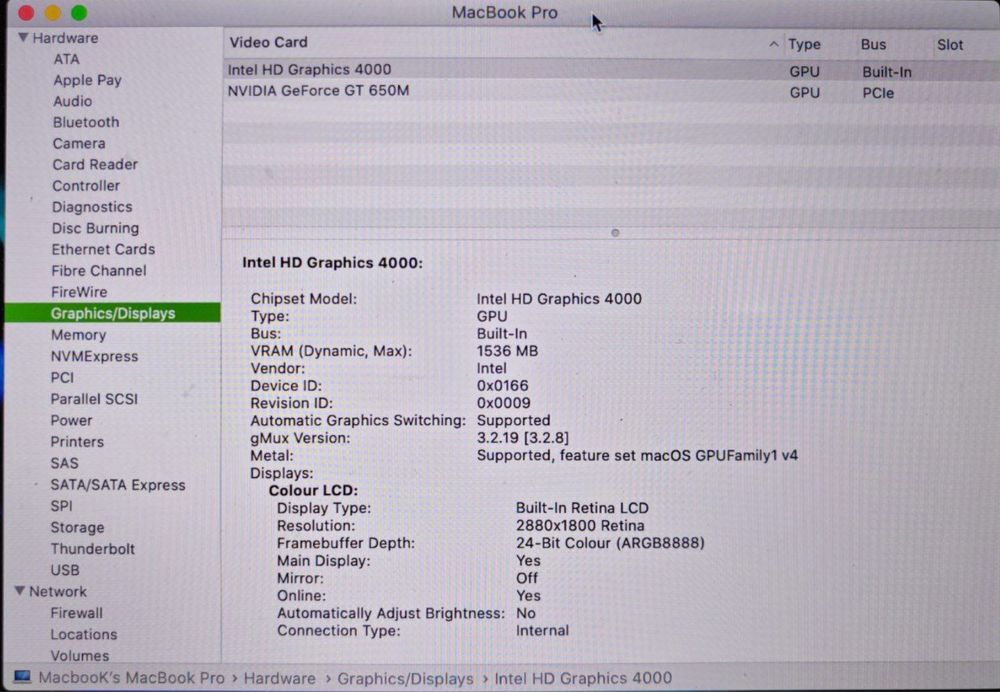This screenshot has height=692, width=1000.
Task: Sort by the Slot column header
Action: click(x=950, y=45)
